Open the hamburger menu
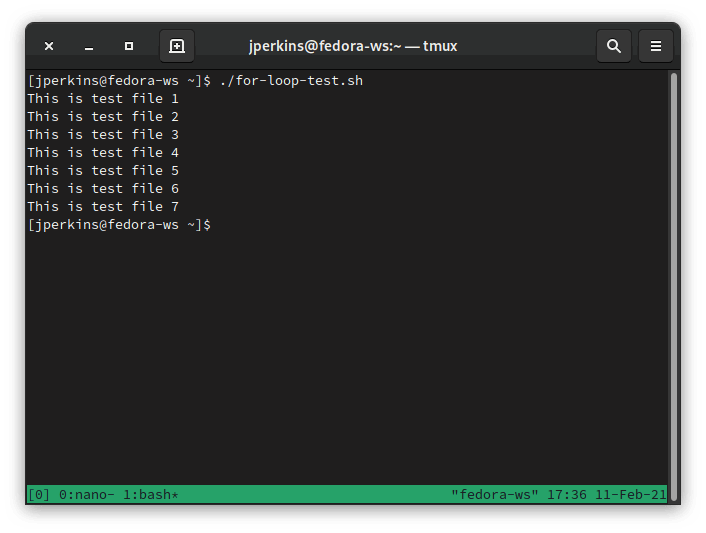 [x=656, y=46]
